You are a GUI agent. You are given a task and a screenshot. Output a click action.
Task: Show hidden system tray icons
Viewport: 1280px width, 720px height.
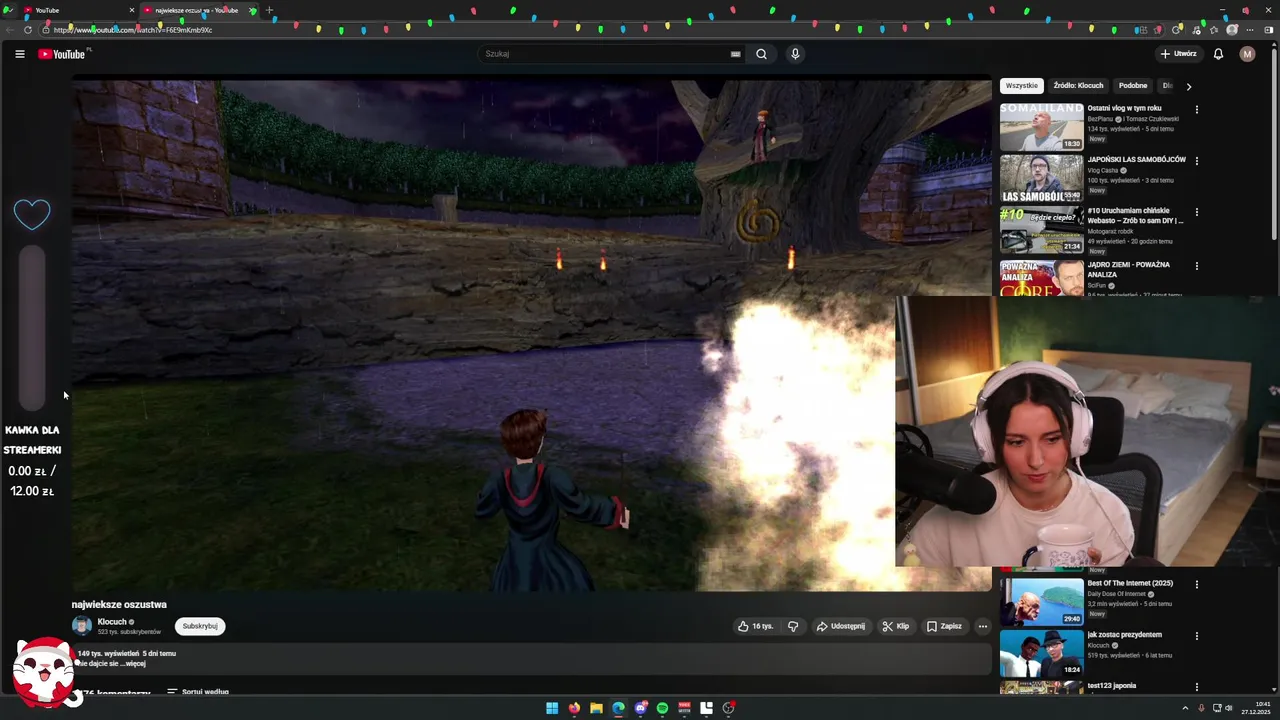point(1185,708)
